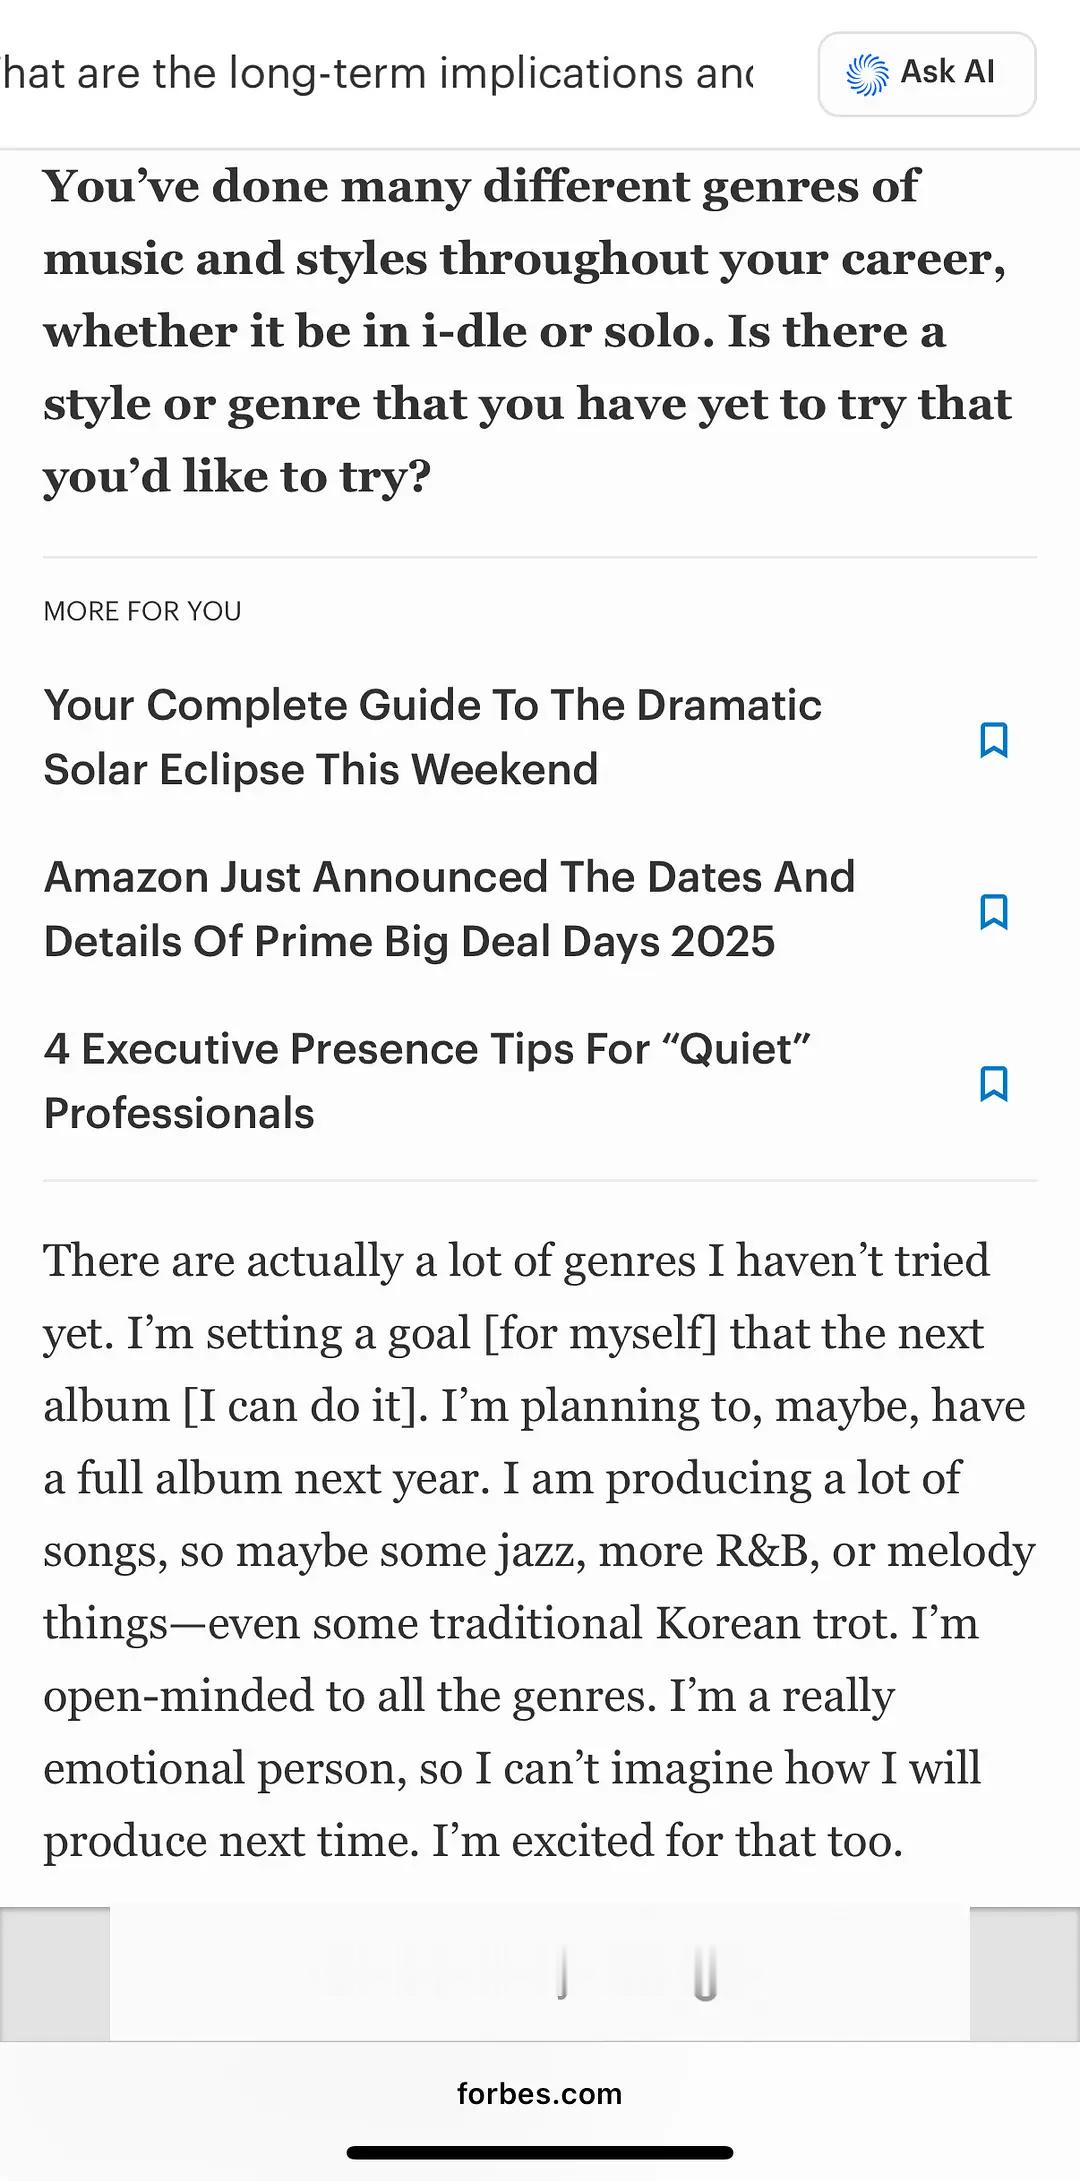This screenshot has width=1080, height=2181.
Task: Tap the home indicator bar at bottom
Action: 540,2152
